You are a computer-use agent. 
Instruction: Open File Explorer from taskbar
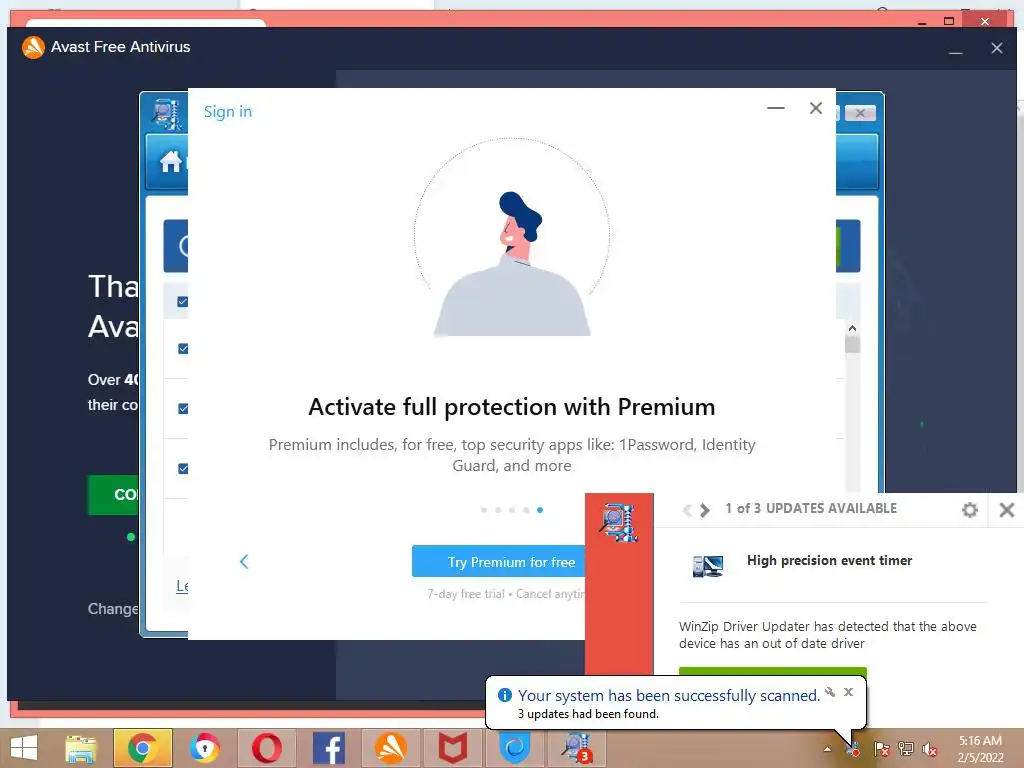pyautogui.click(x=80, y=748)
